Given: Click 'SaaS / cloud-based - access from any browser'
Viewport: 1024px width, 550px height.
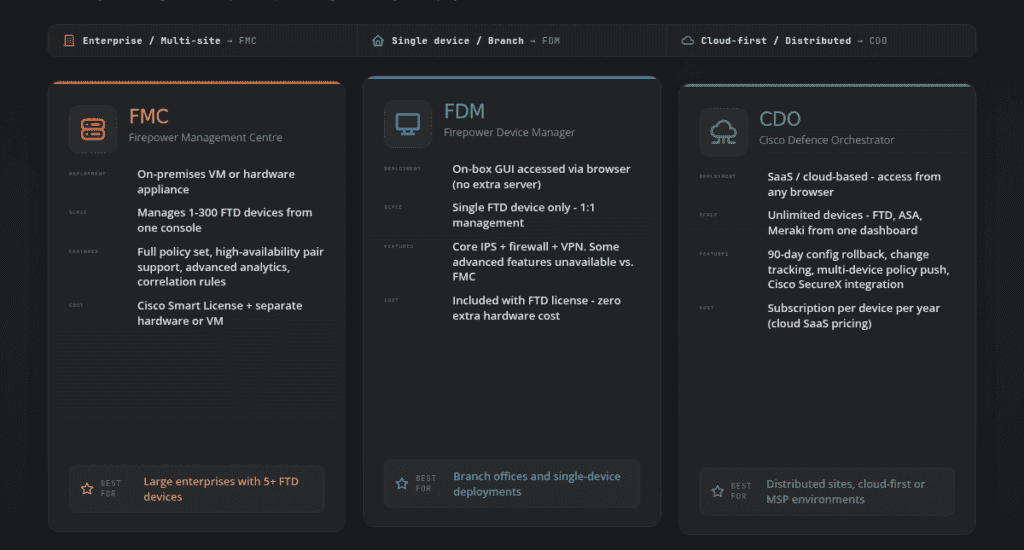Looking at the screenshot, I should tap(854, 184).
